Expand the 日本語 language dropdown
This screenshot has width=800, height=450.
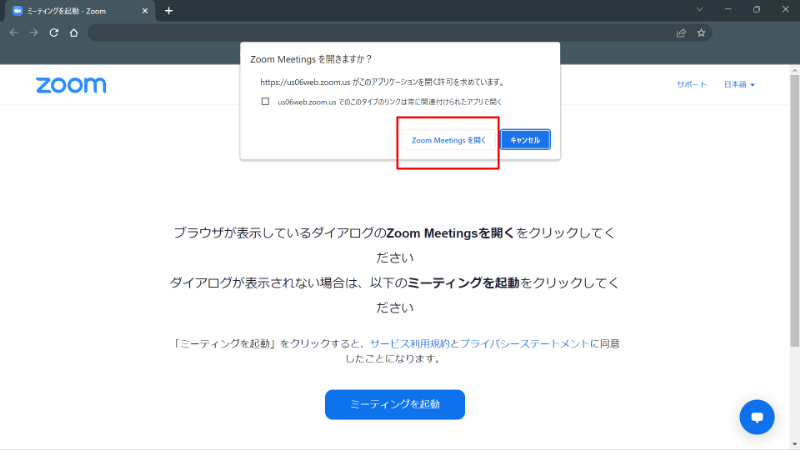tap(739, 85)
